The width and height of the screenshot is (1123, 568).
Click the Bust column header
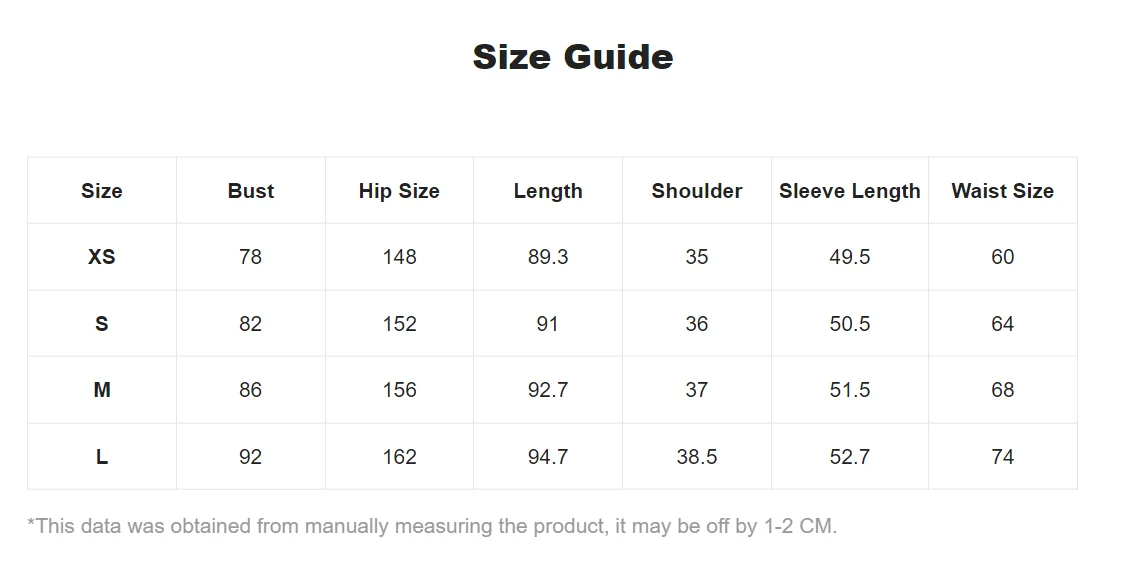[x=250, y=191]
